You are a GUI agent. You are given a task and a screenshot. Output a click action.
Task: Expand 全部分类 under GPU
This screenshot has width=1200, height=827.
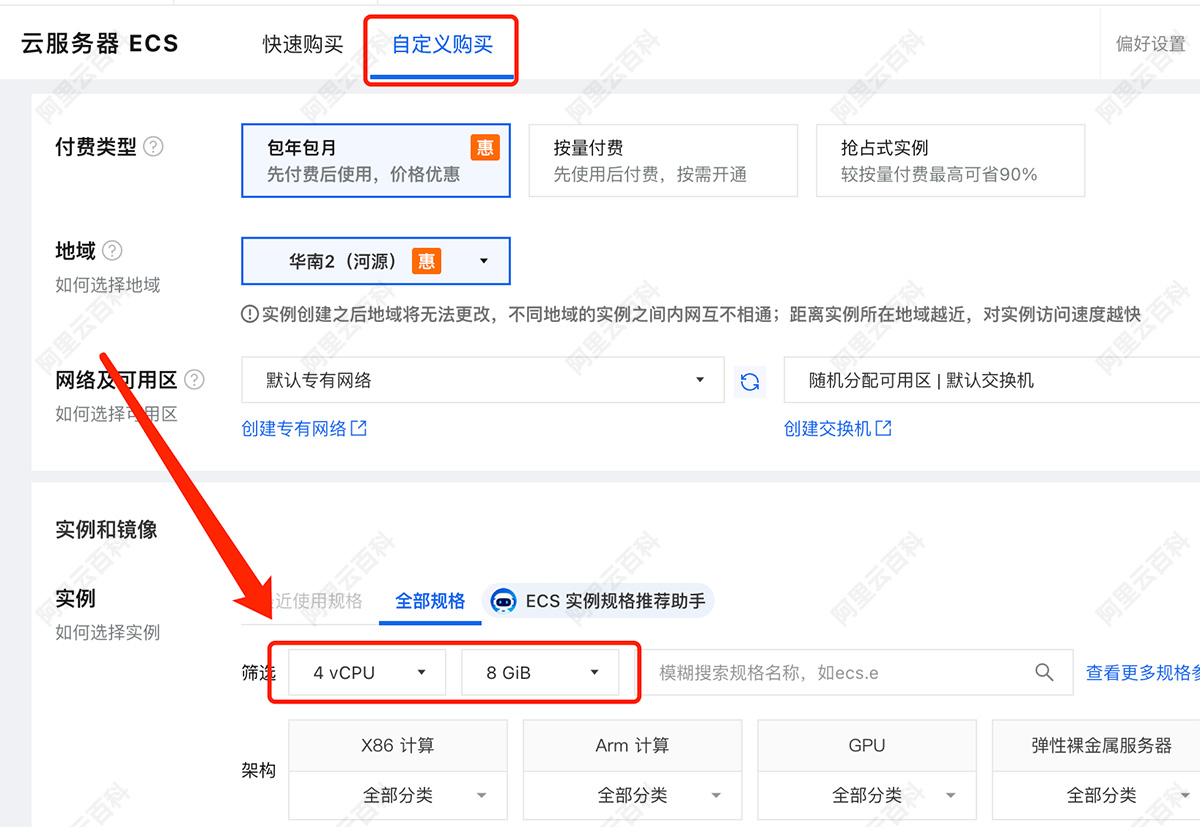point(867,796)
